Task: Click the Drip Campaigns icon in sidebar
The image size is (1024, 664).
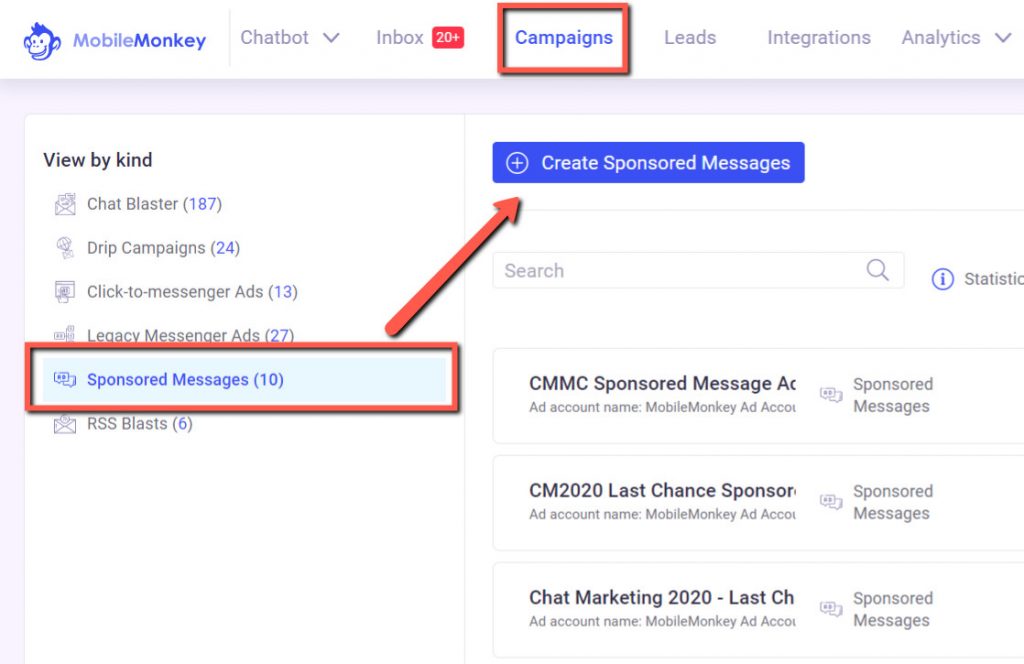Action: click(65, 248)
